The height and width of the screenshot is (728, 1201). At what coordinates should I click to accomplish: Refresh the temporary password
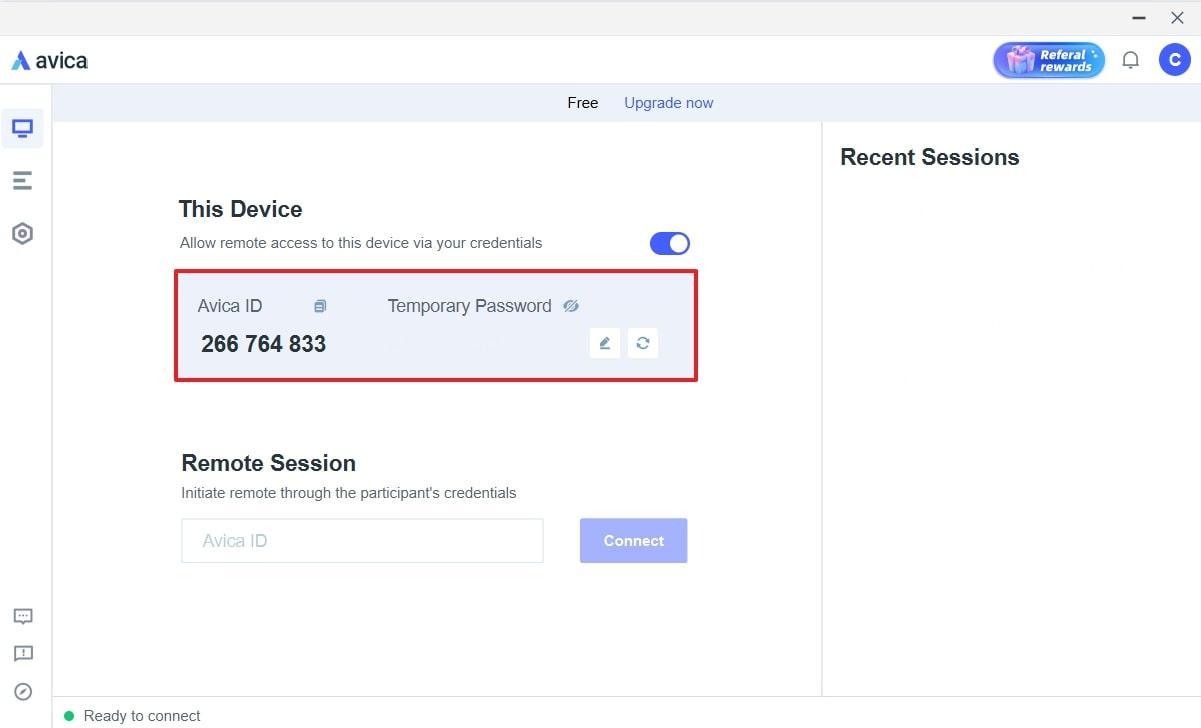[x=643, y=343]
